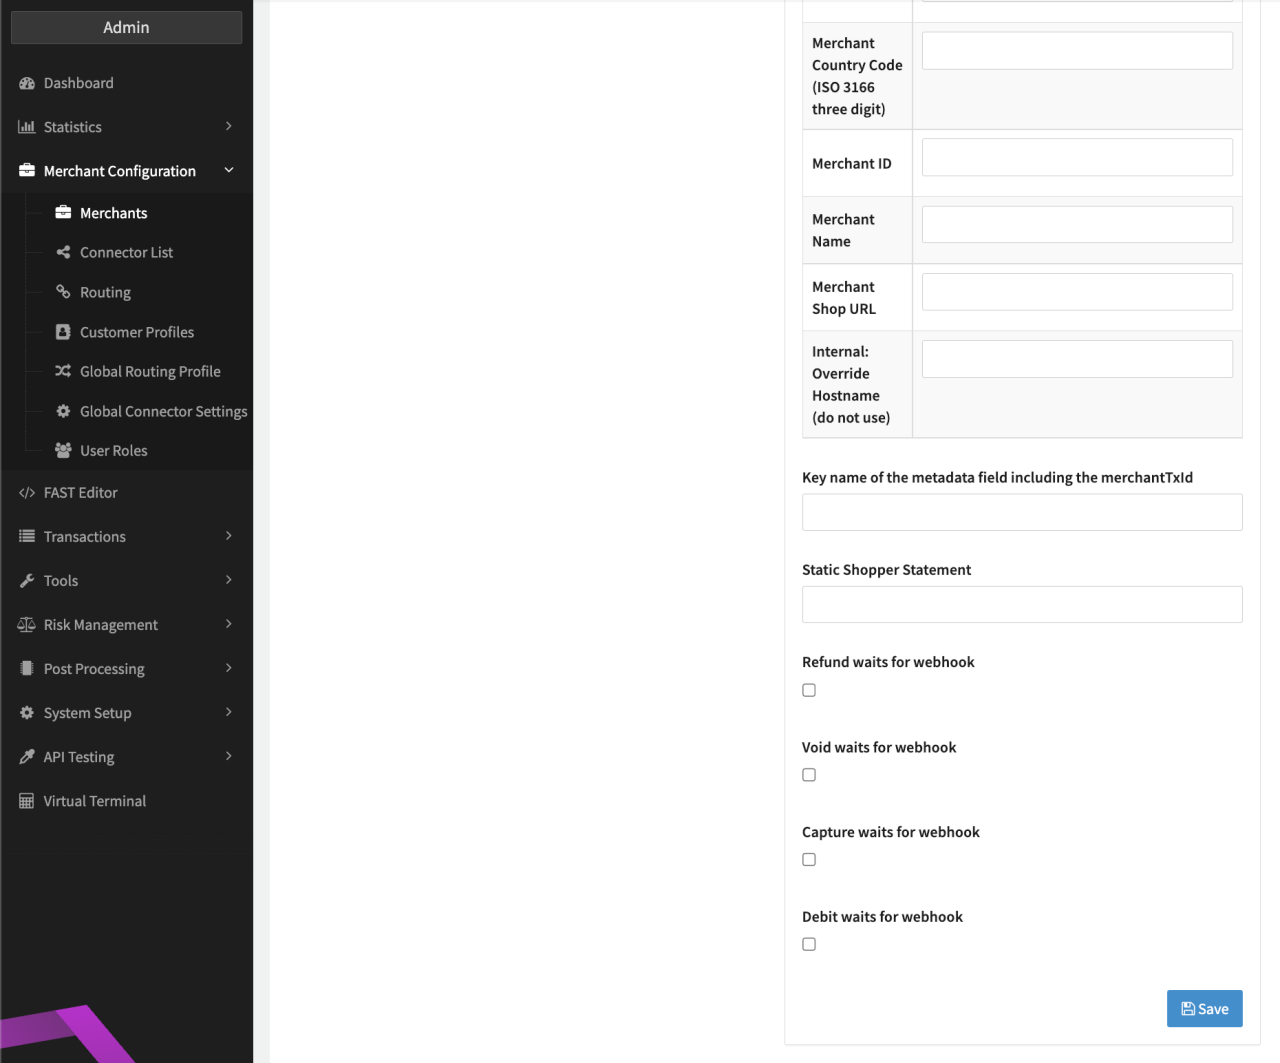1280x1063 pixels.
Task: Click the Customer Profiles contact icon
Action: [63, 332]
